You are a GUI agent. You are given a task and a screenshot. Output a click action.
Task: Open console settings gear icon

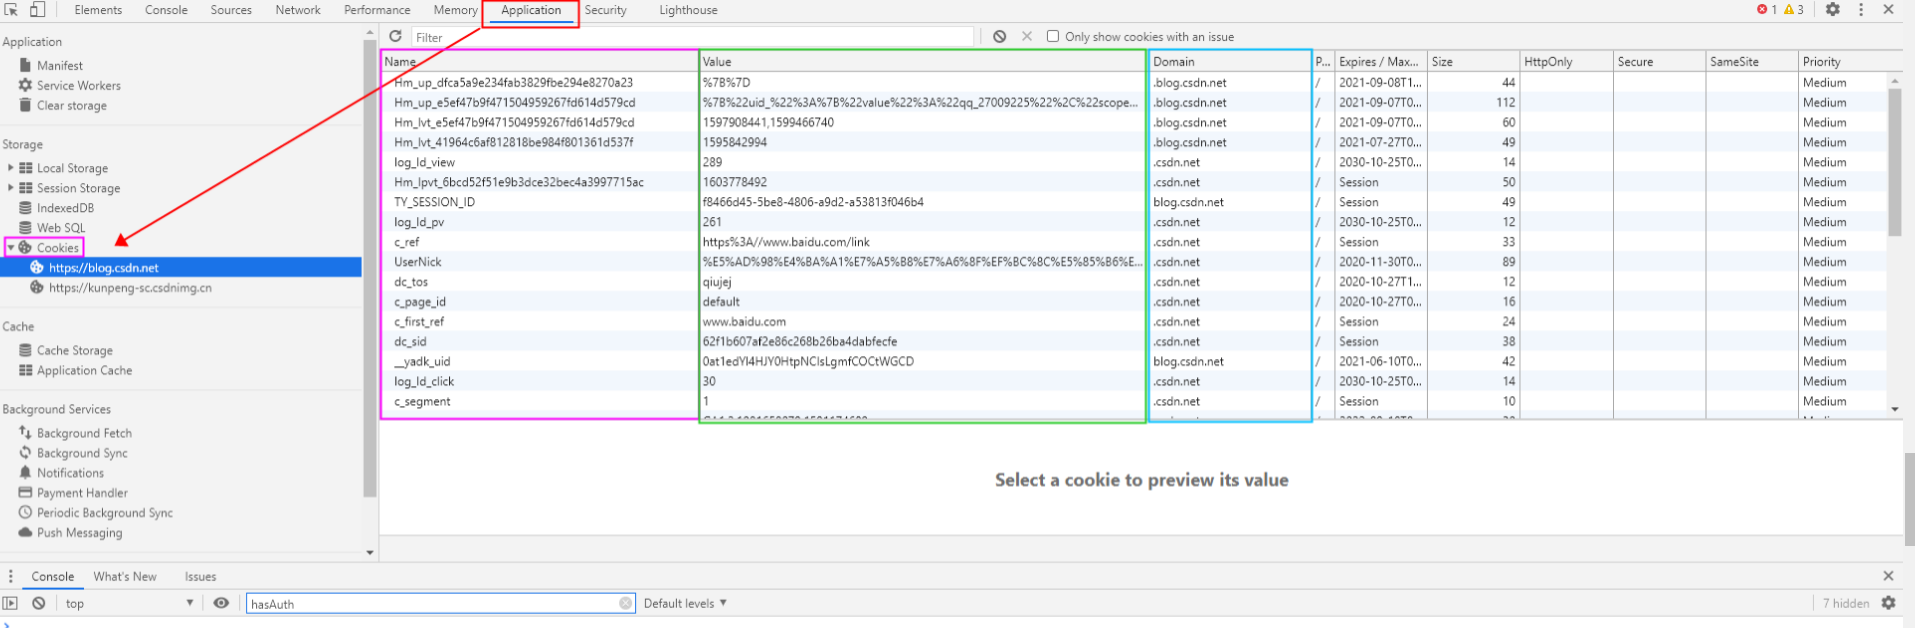pos(1888,603)
